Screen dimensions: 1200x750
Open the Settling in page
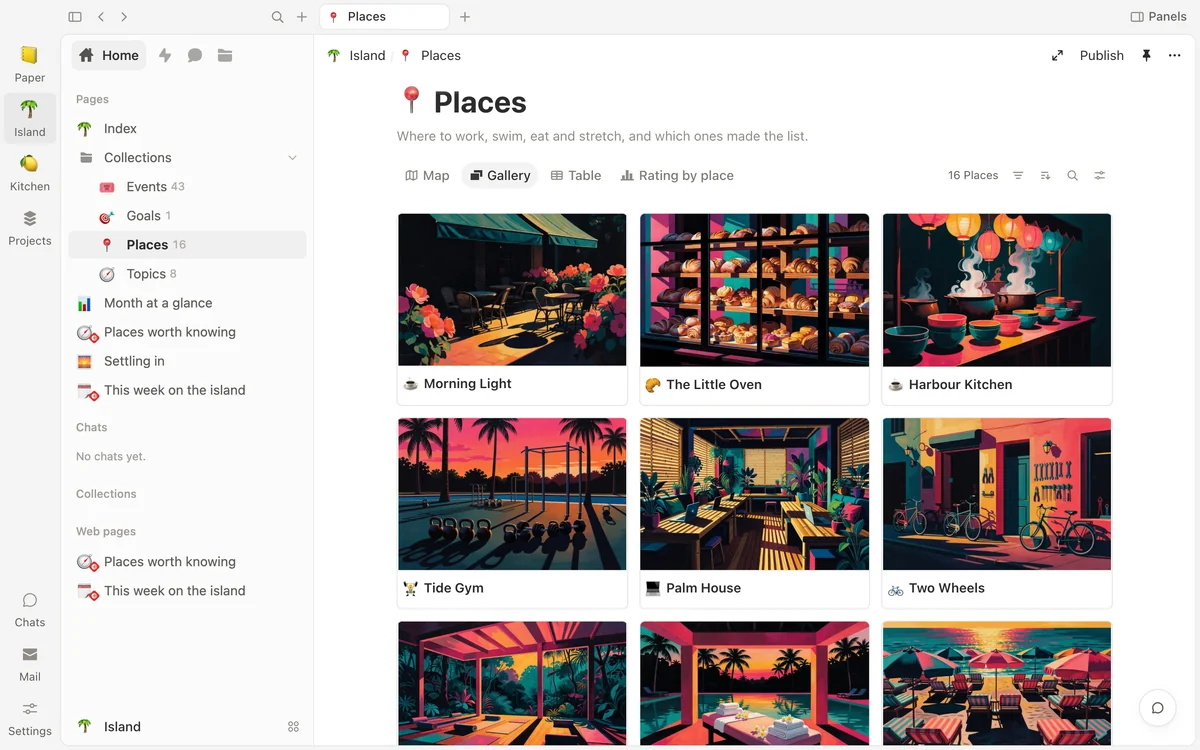187,361
